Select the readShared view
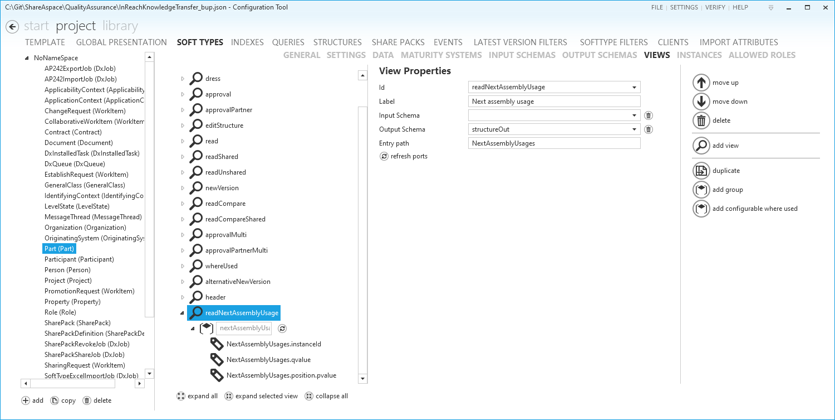This screenshot has height=420, width=835. [222, 157]
